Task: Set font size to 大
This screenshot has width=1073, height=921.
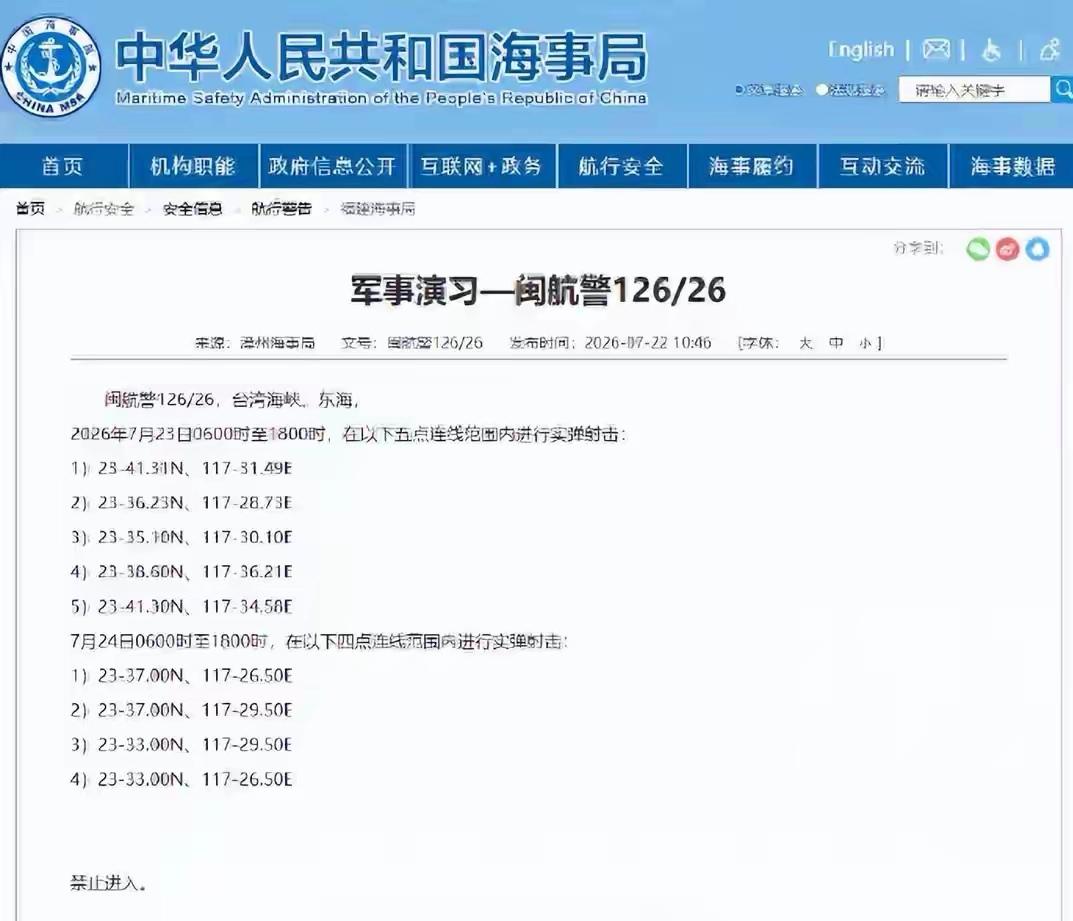Action: pyautogui.click(x=805, y=343)
